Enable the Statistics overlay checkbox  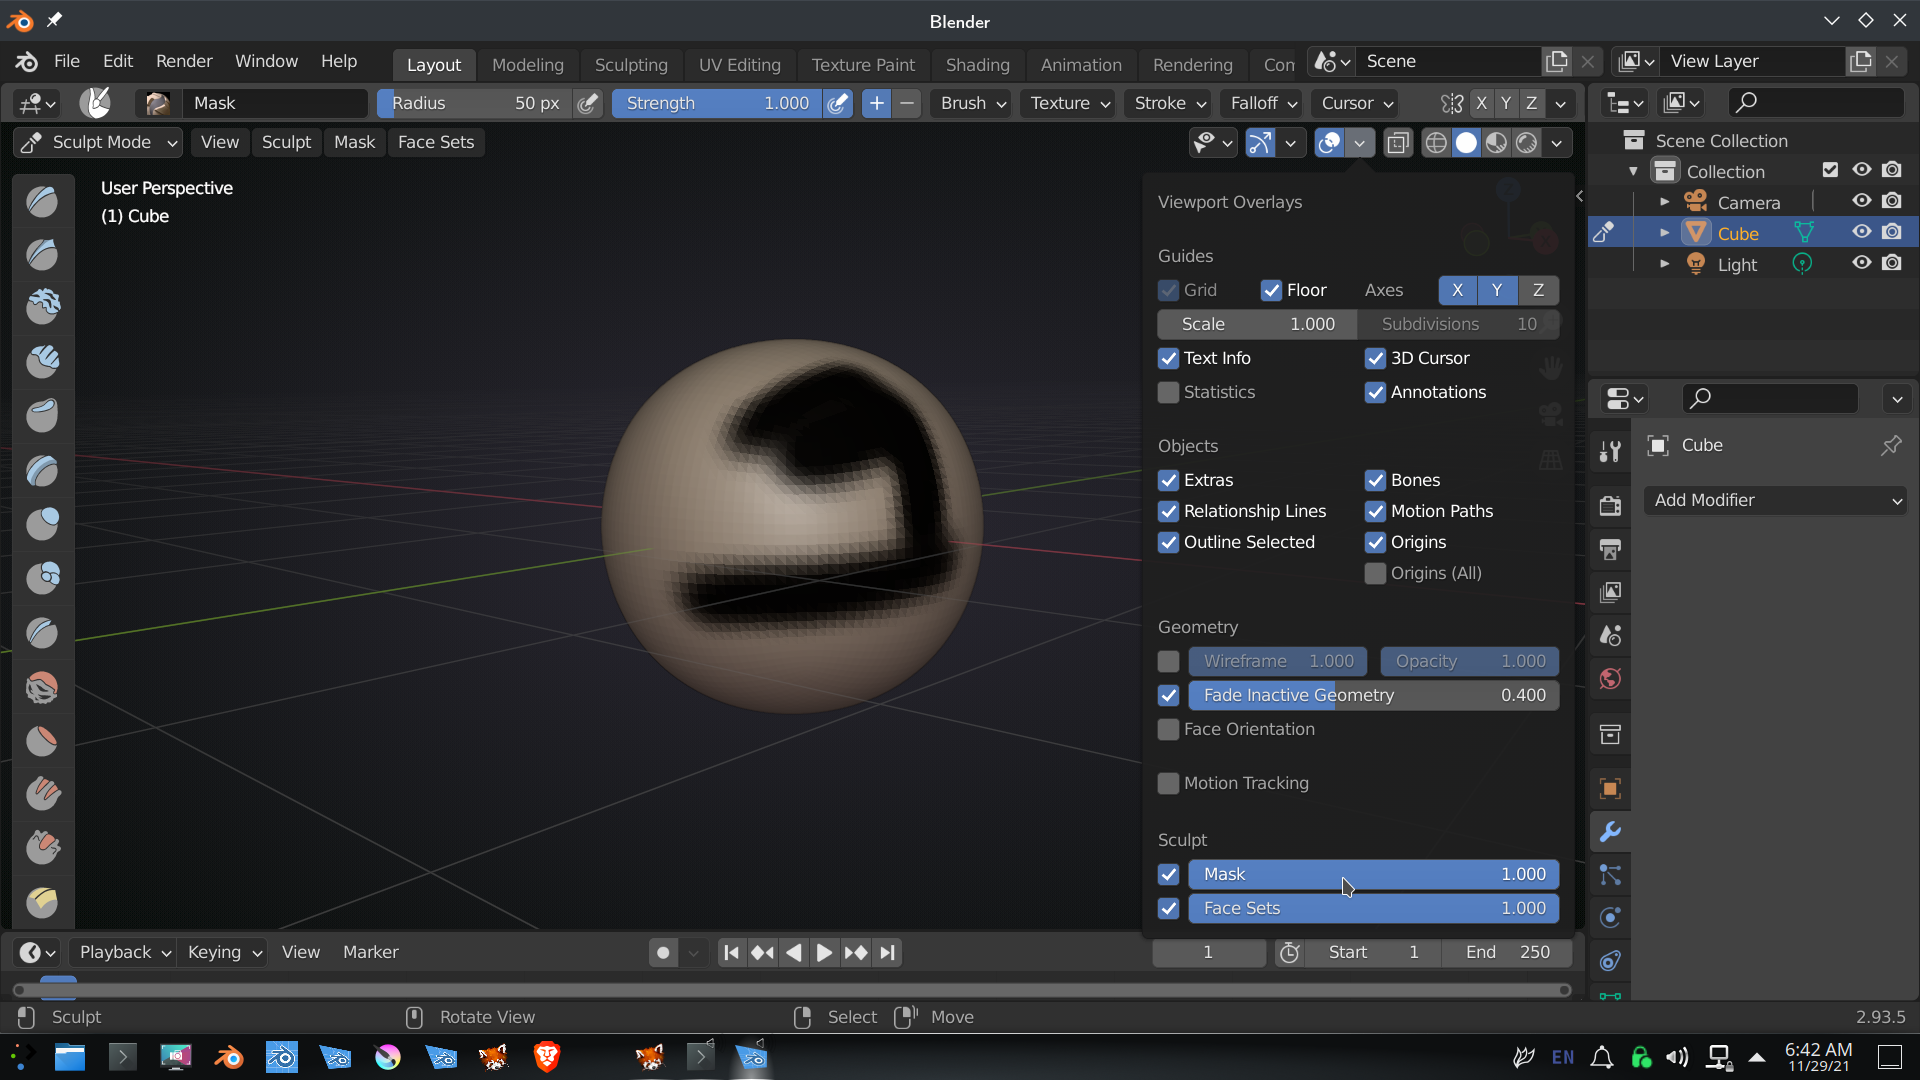(1168, 392)
